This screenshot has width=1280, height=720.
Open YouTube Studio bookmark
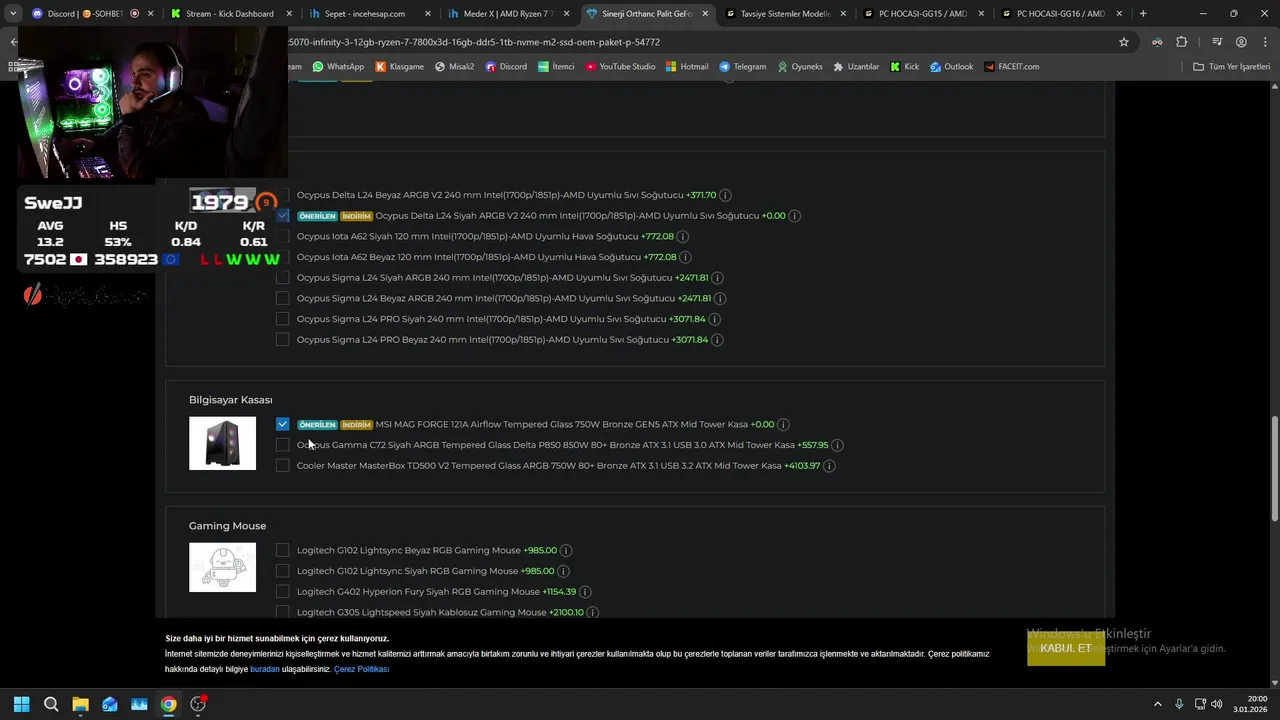click(620, 67)
